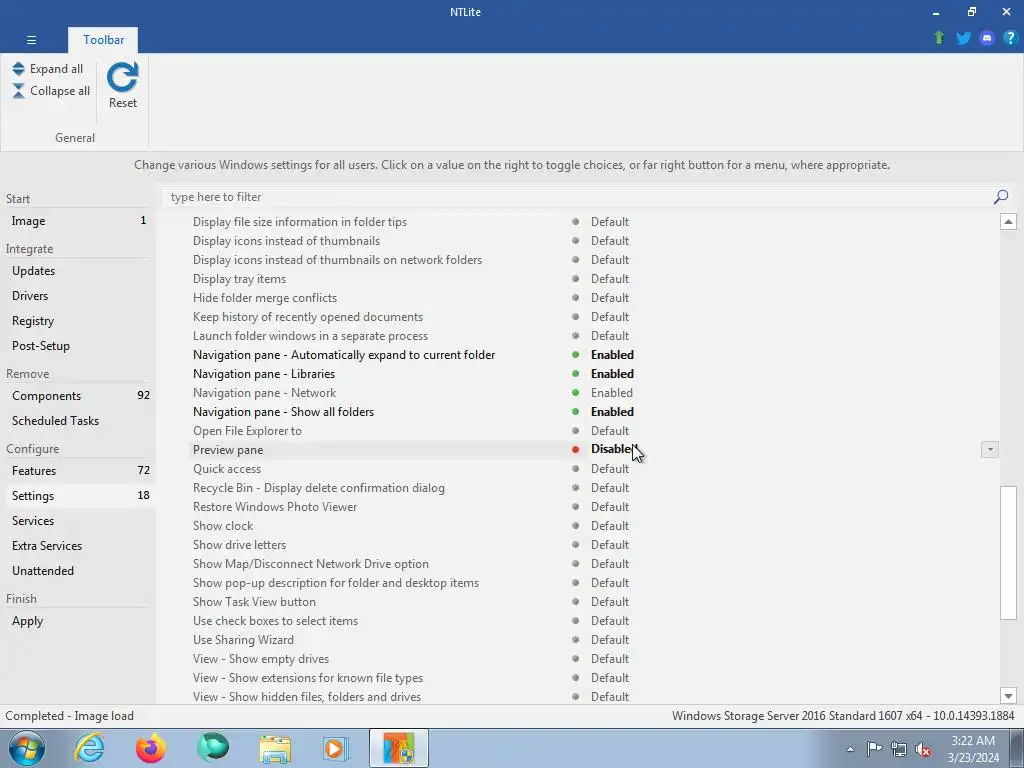Open Scheduled Tasks page

[78, 421]
